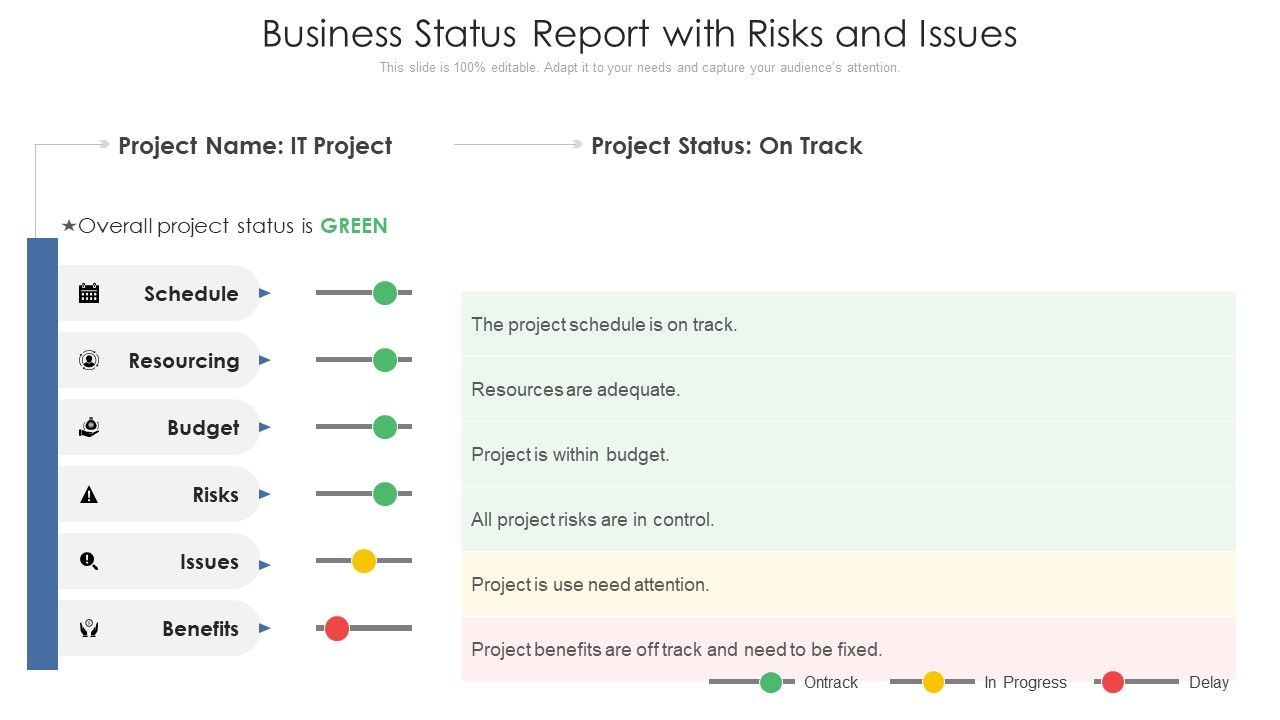Click 'Project is use need attention.' row

848,584
